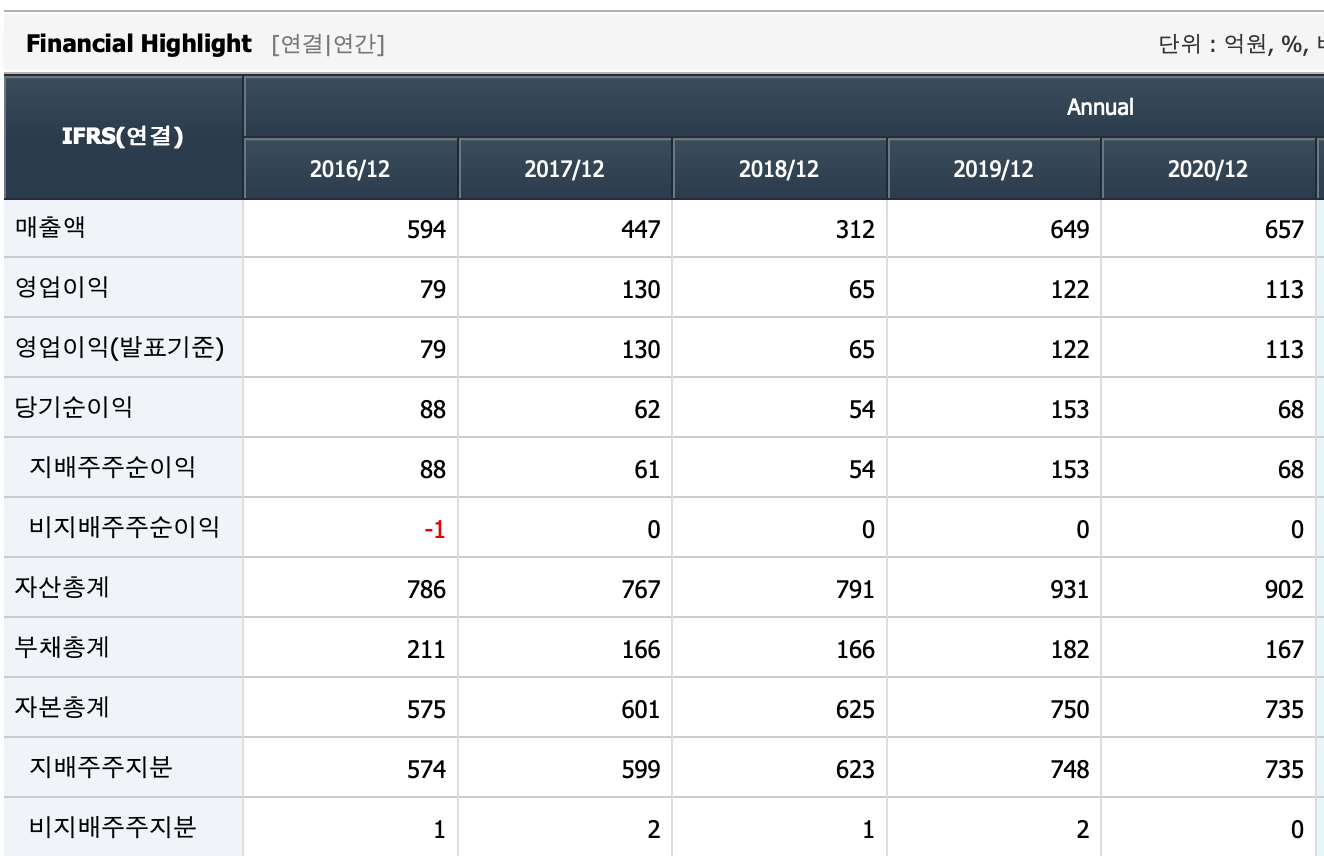This screenshot has width=1324, height=856.
Task: Click 영업이익 row value 113 for 2020/12
Action: (1284, 290)
